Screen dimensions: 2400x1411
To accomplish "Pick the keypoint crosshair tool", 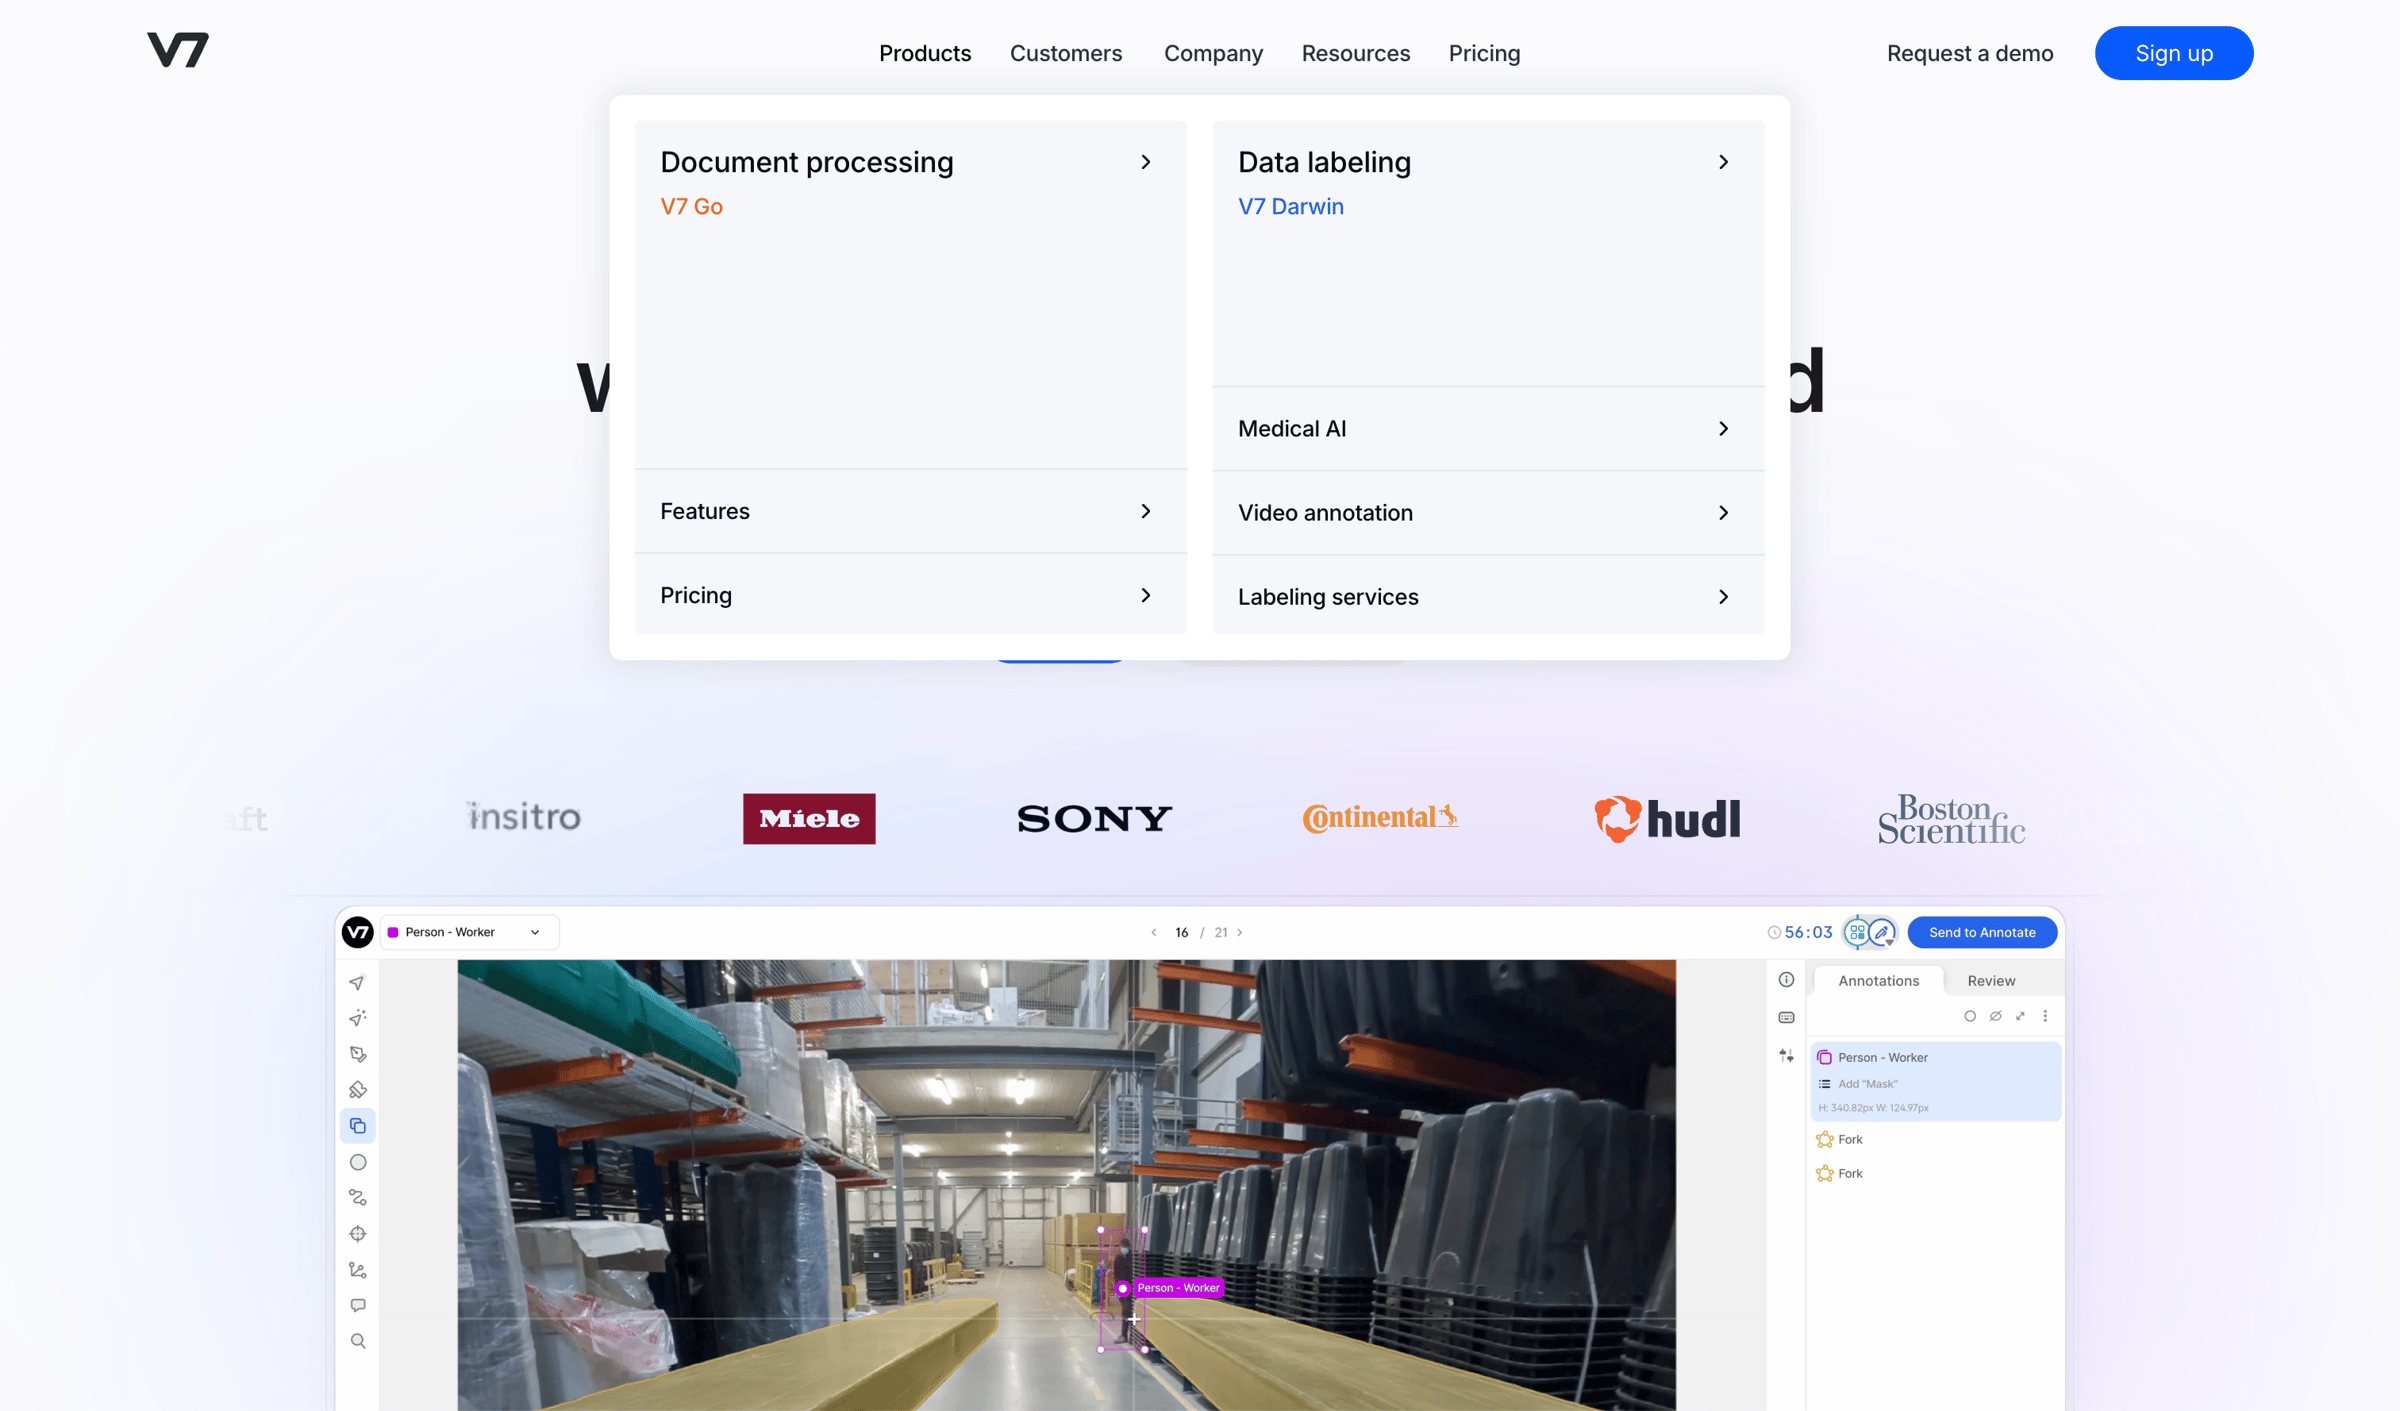I will click(357, 1234).
